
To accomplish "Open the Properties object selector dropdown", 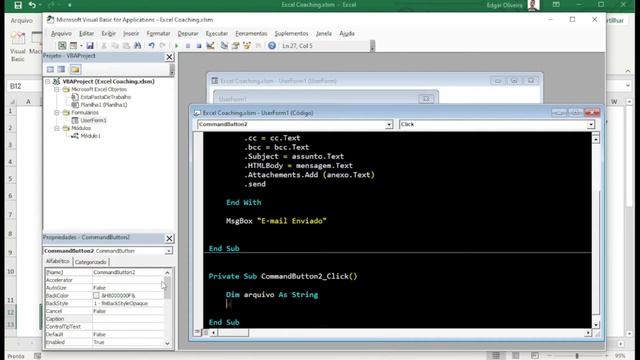I will click(169, 251).
